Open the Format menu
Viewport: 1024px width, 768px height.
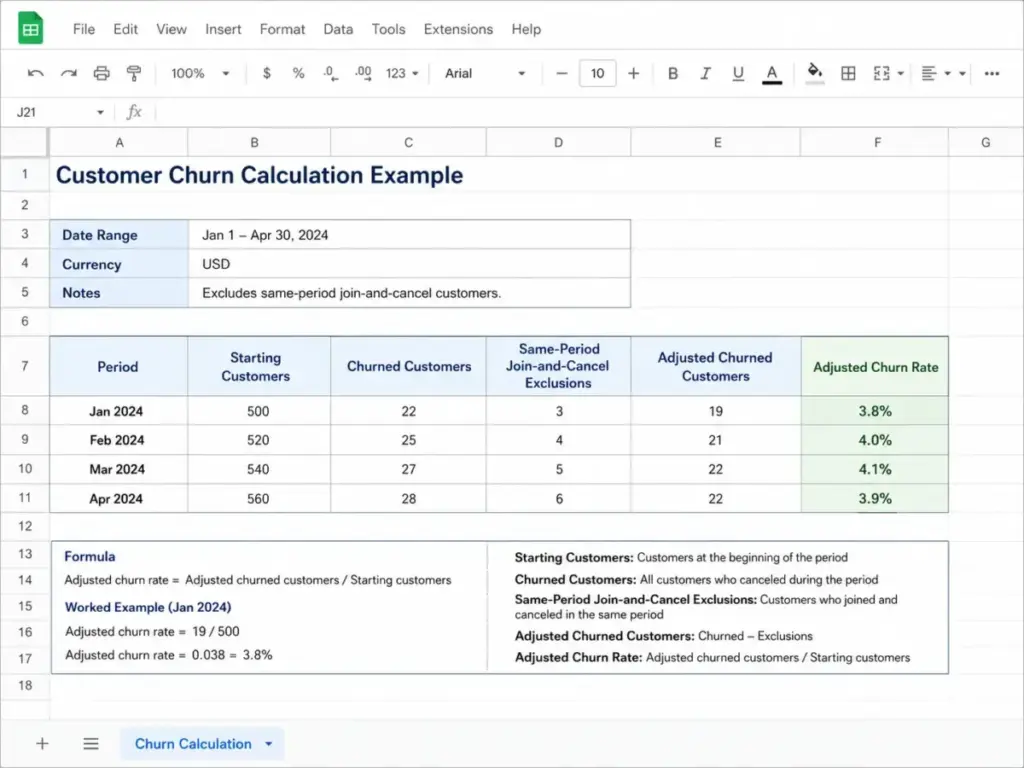282,29
